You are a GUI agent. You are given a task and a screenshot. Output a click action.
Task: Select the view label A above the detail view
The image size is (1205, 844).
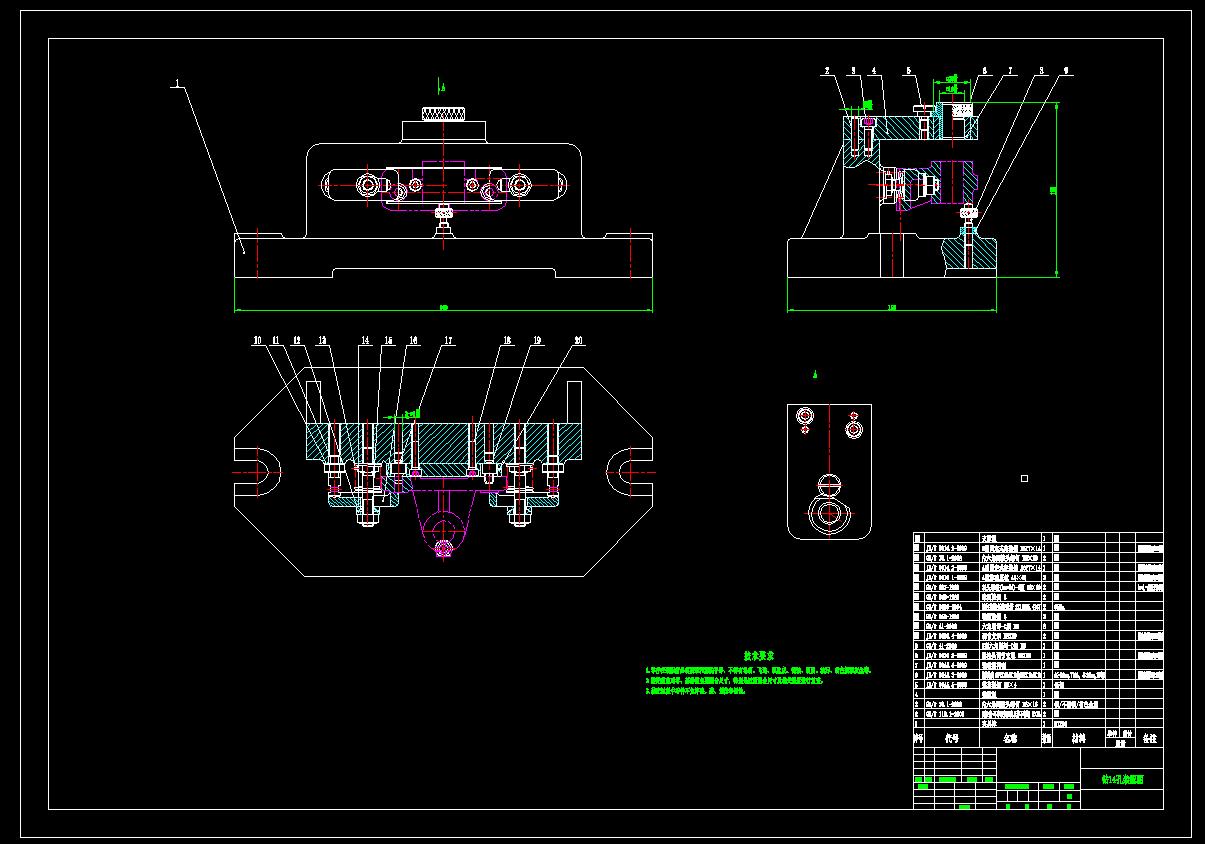[815, 373]
